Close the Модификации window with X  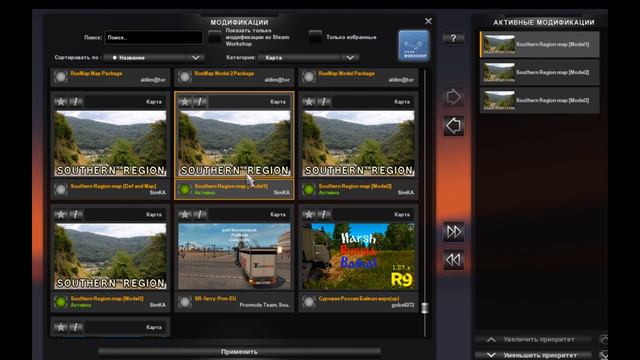[x=428, y=21]
